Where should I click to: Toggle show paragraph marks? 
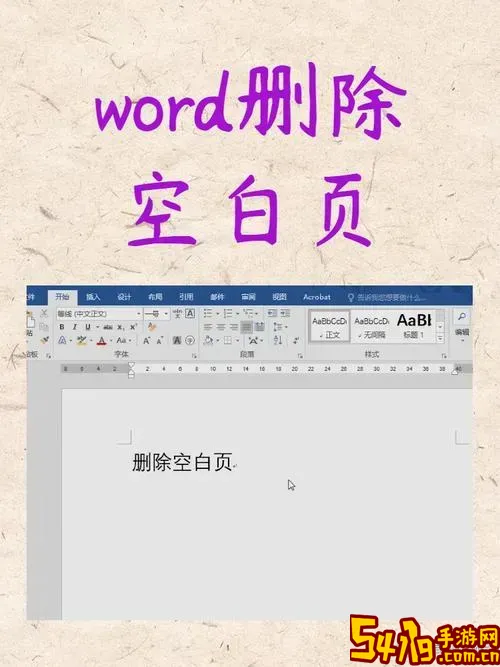pos(296,340)
